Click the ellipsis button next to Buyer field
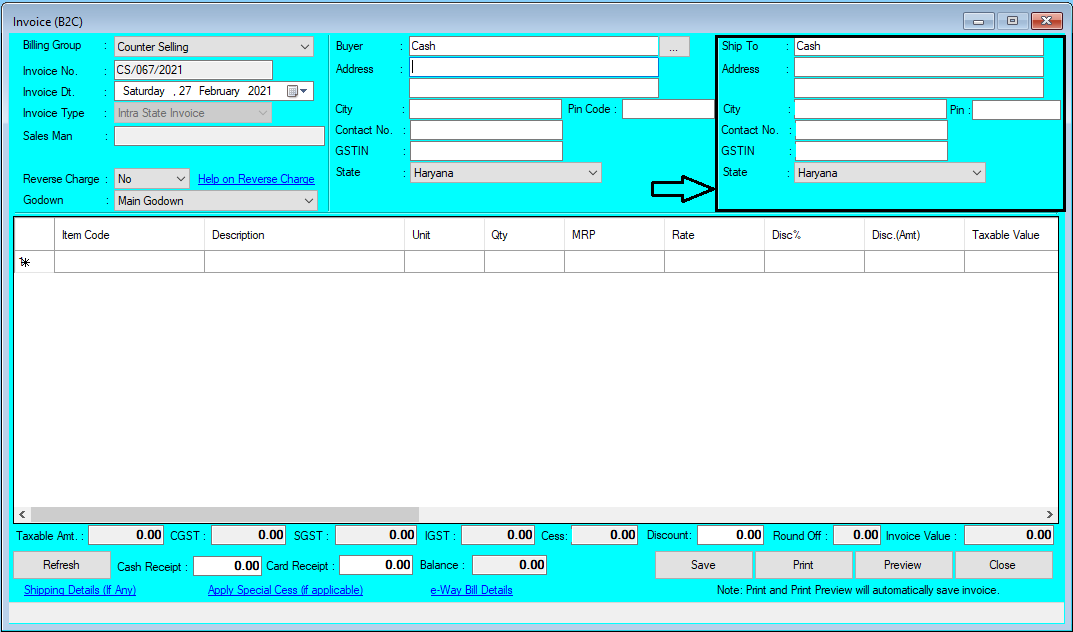The image size is (1073, 632). [674, 45]
